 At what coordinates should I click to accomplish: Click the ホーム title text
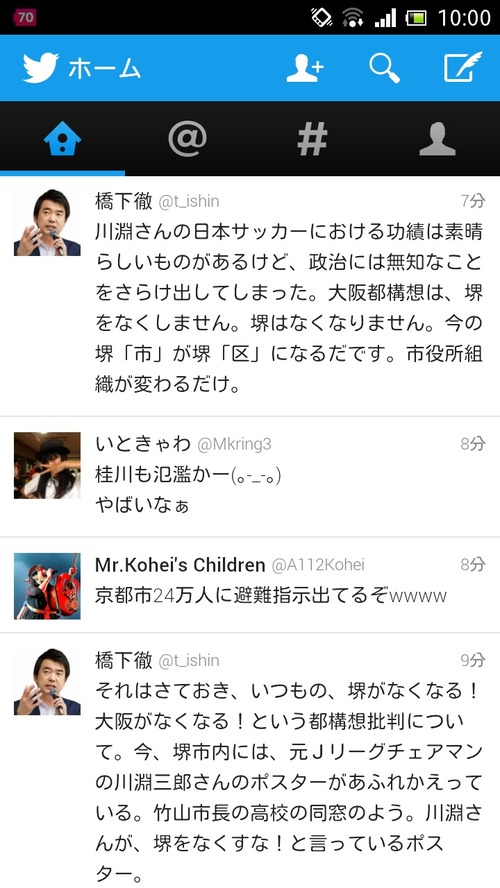pyautogui.click(x=104, y=69)
